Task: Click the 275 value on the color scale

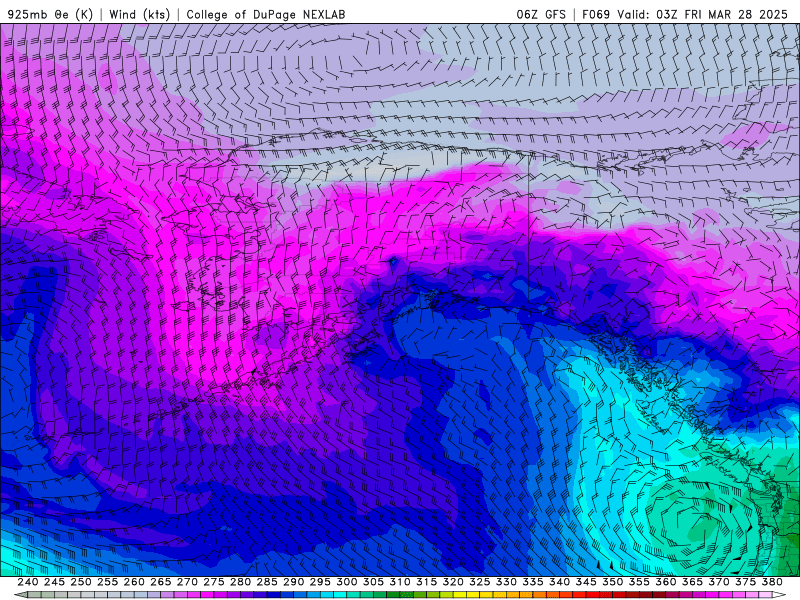Action: click(214, 582)
